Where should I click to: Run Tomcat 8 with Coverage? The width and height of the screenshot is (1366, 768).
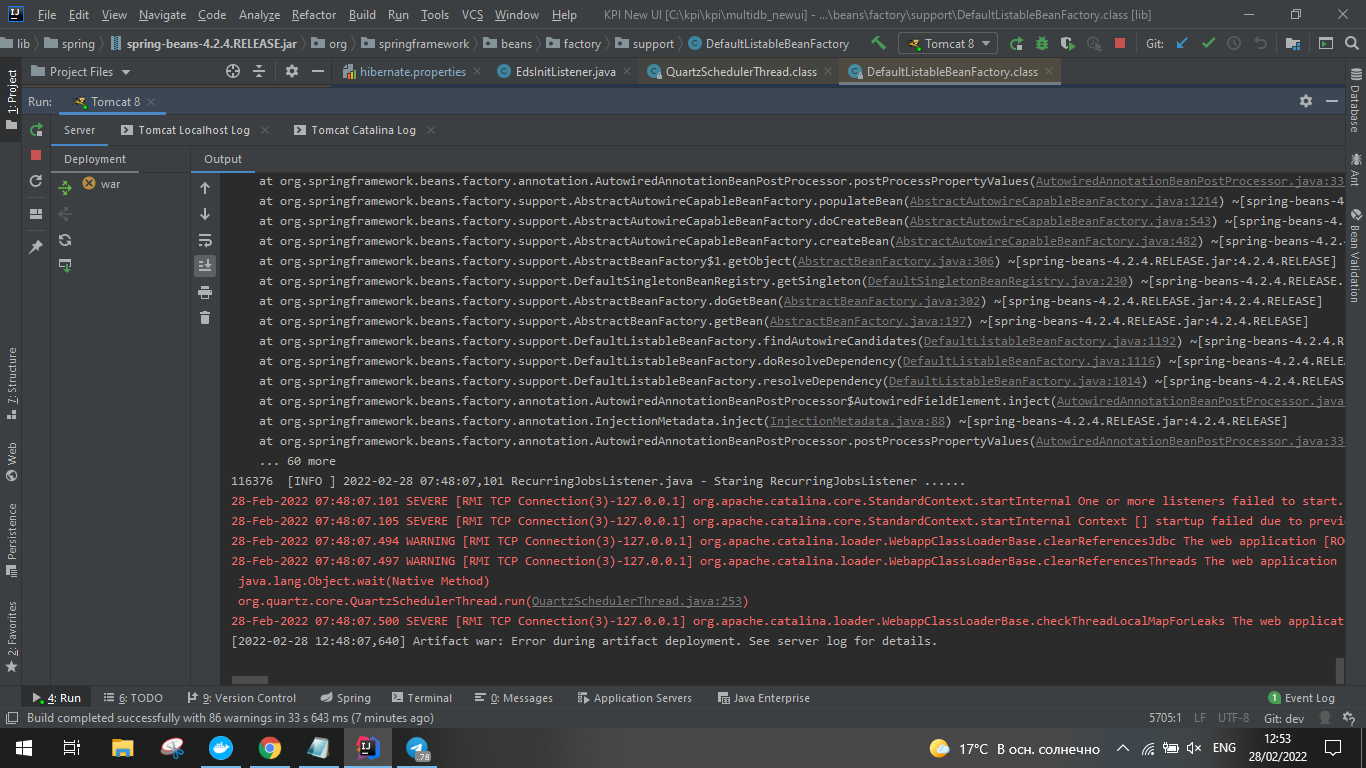(1068, 44)
